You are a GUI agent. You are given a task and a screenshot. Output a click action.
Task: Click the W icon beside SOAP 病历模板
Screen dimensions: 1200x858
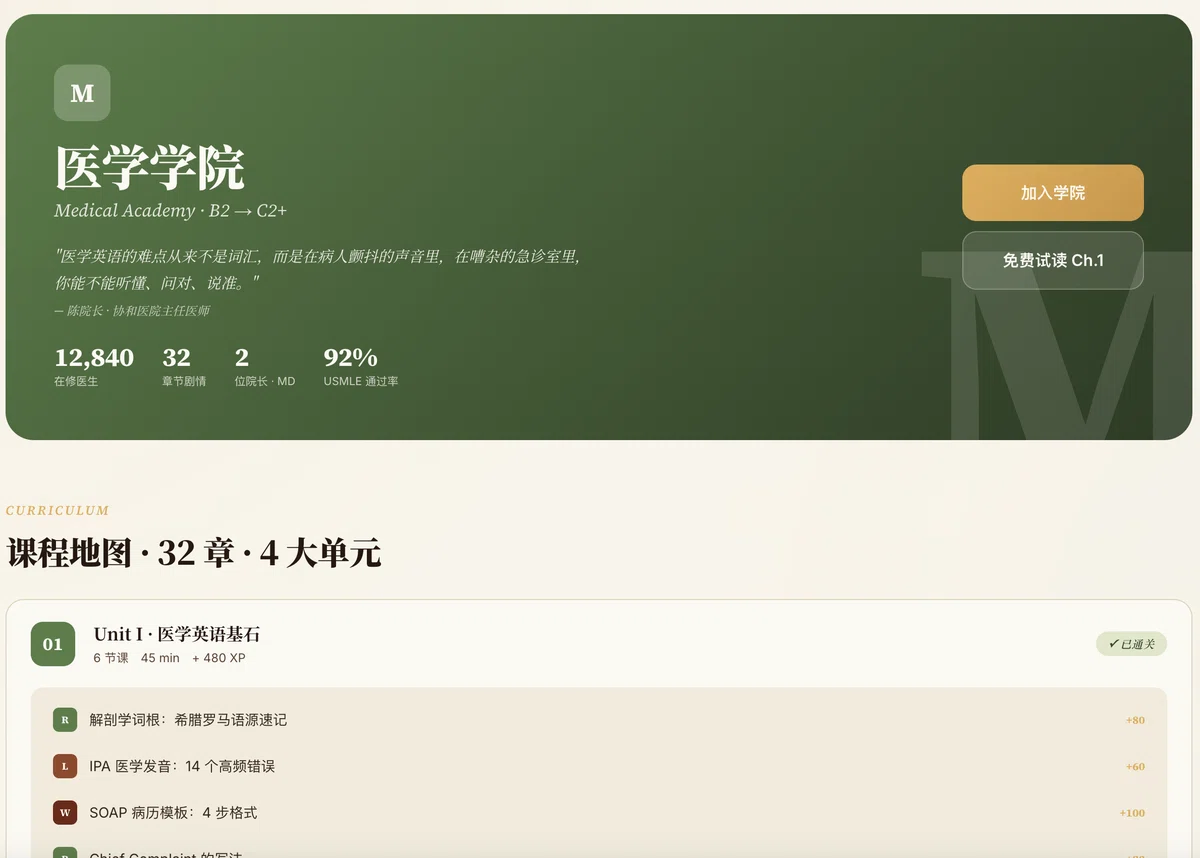pyautogui.click(x=65, y=813)
